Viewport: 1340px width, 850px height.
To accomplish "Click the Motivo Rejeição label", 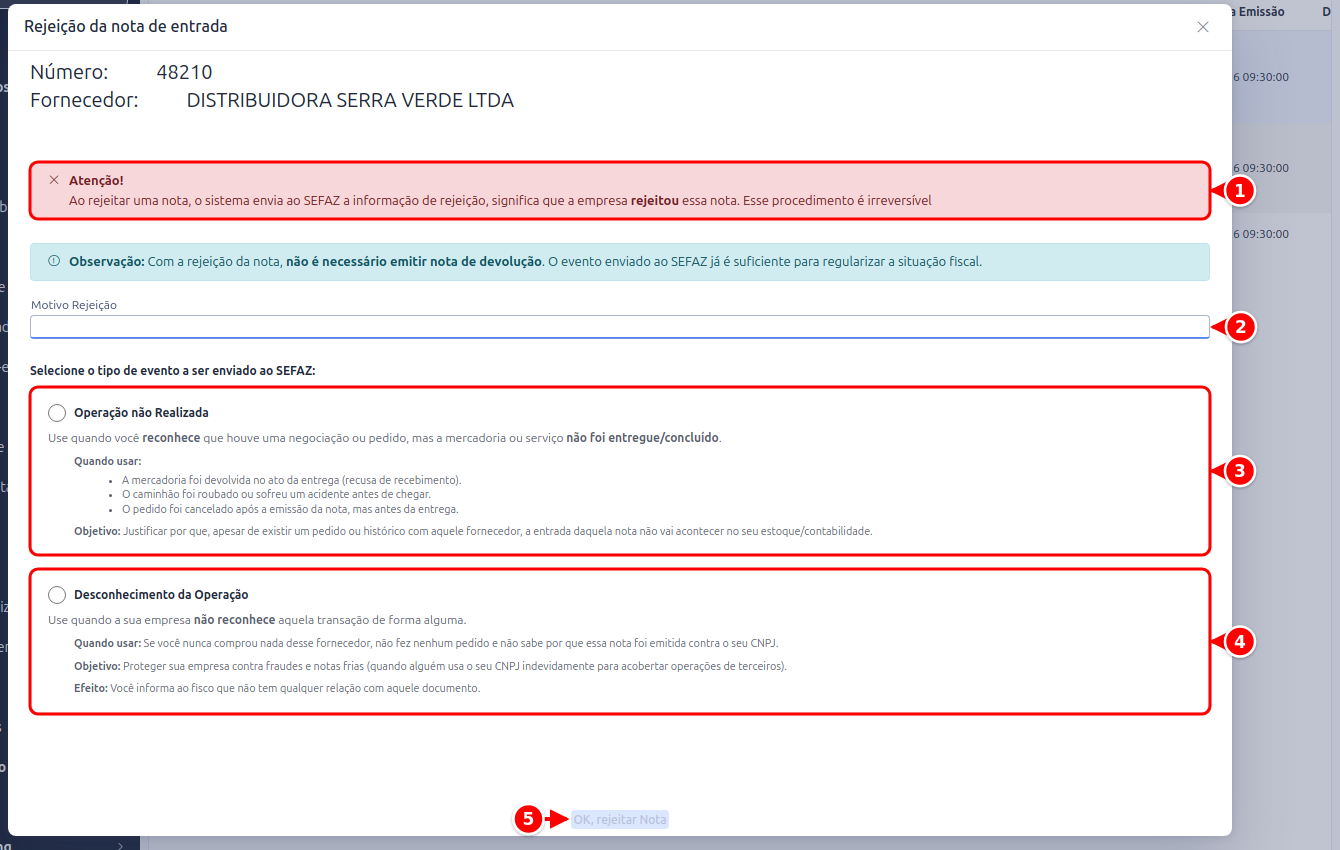I will click(74, 305).
